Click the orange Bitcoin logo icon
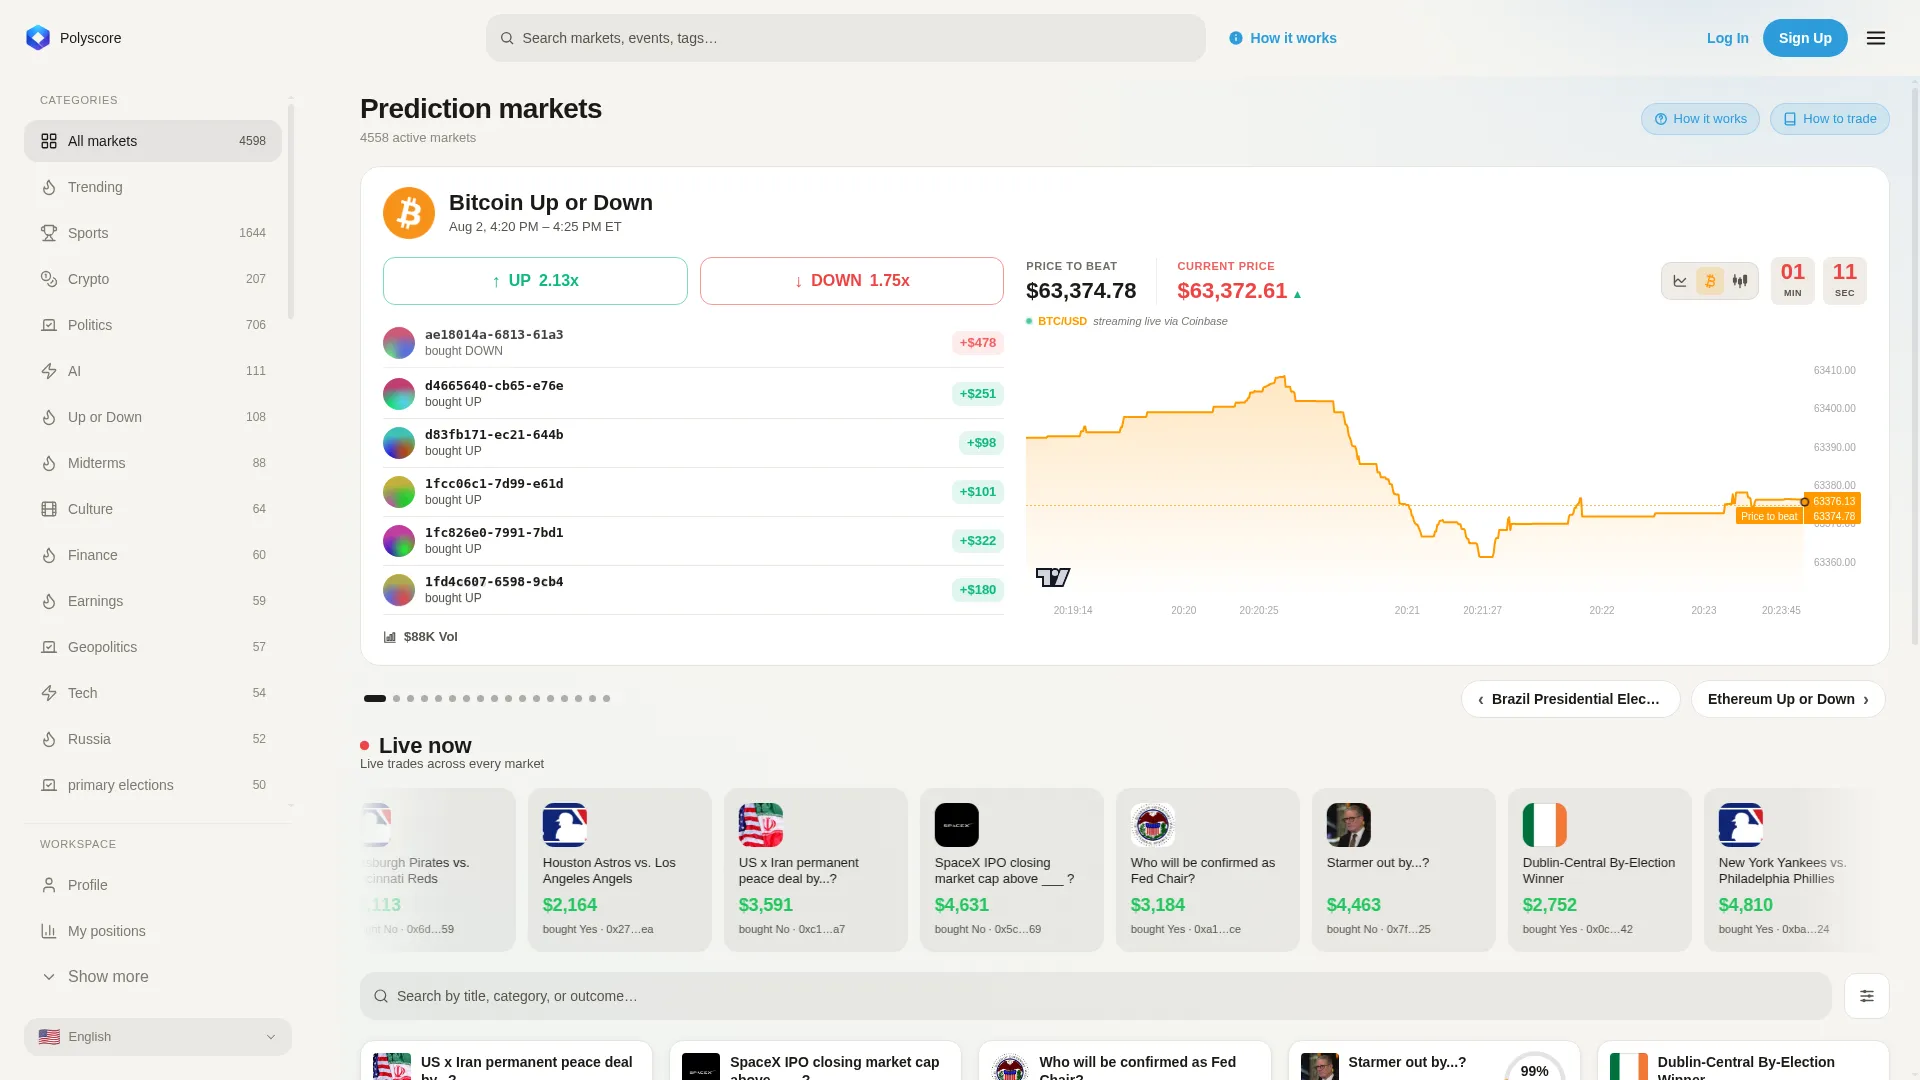This screenshot has width=1920, height=1080. click(x=409, y=213)
